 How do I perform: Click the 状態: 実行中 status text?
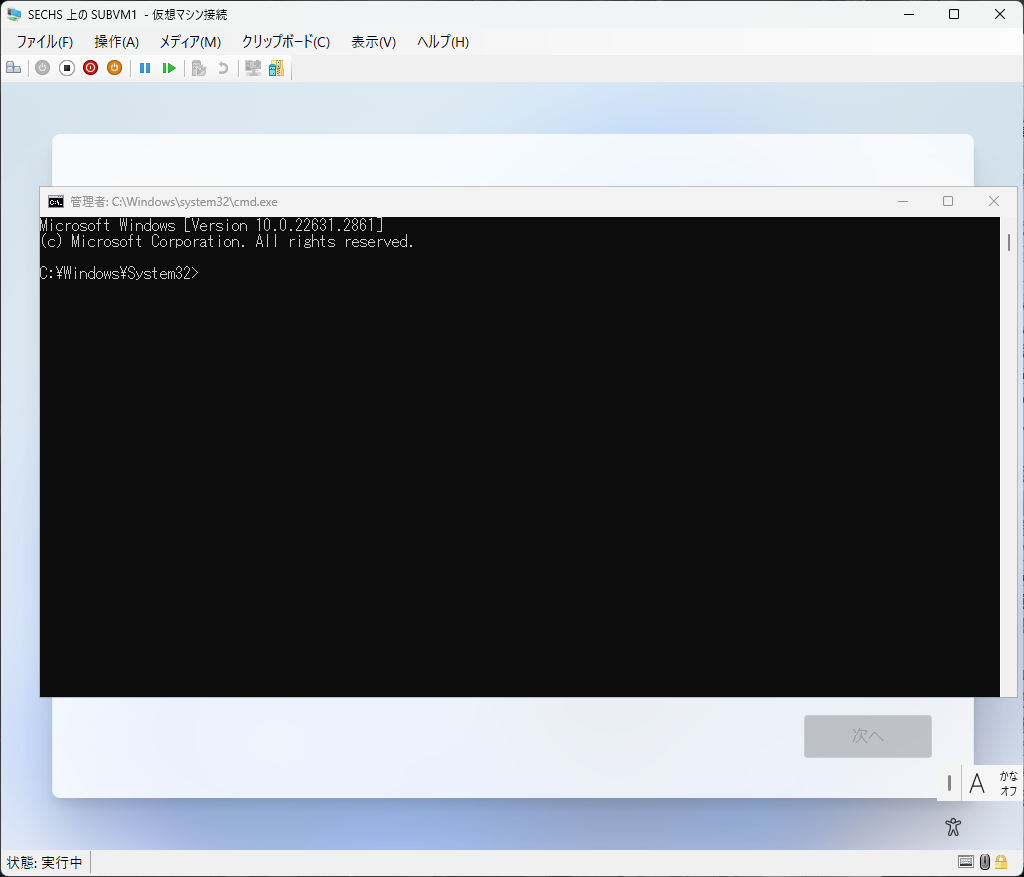pyautogui.click(x=44, y=863)
